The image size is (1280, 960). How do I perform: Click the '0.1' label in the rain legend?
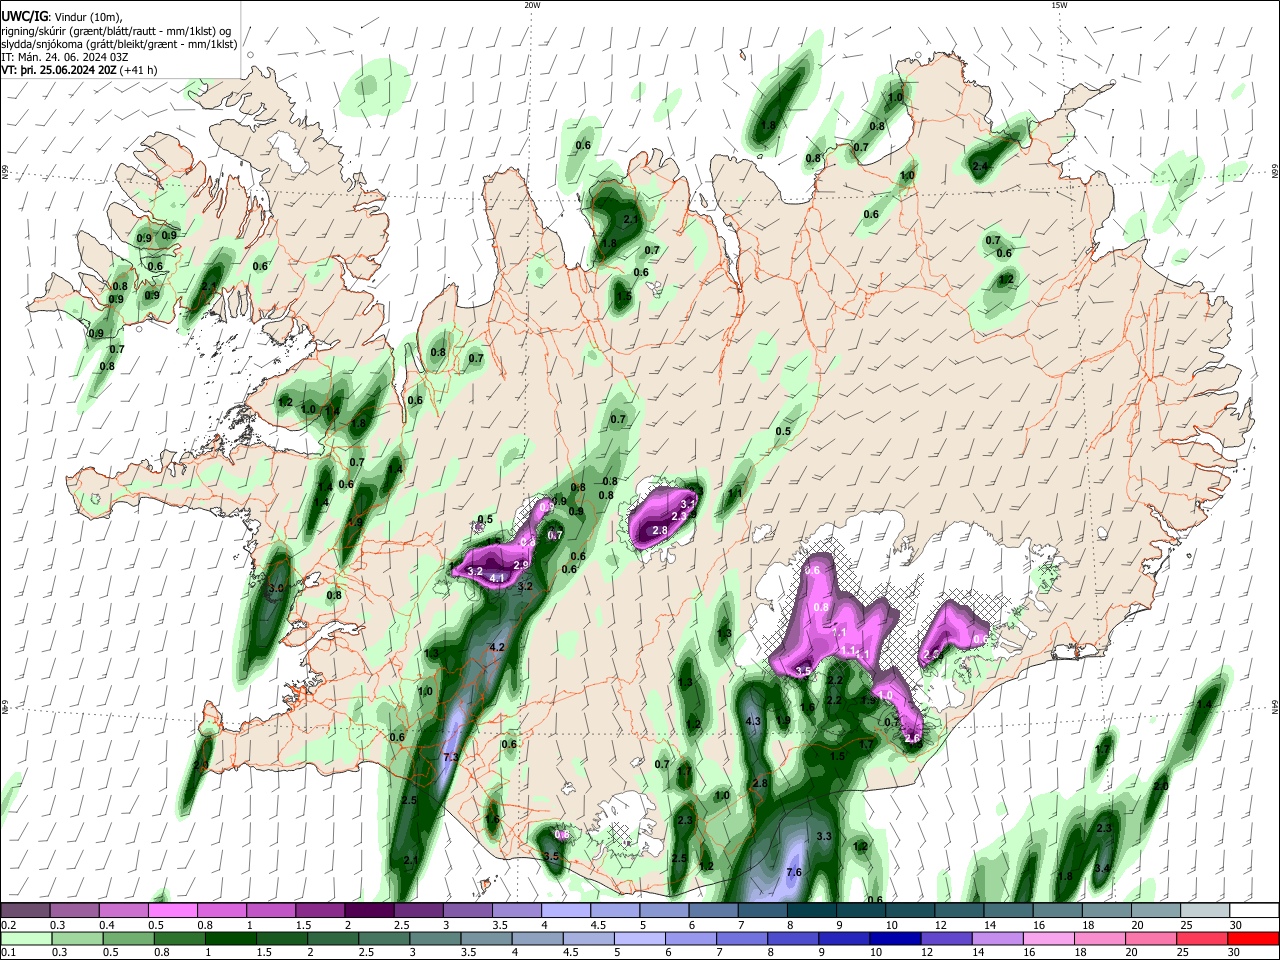click(9, 953)
